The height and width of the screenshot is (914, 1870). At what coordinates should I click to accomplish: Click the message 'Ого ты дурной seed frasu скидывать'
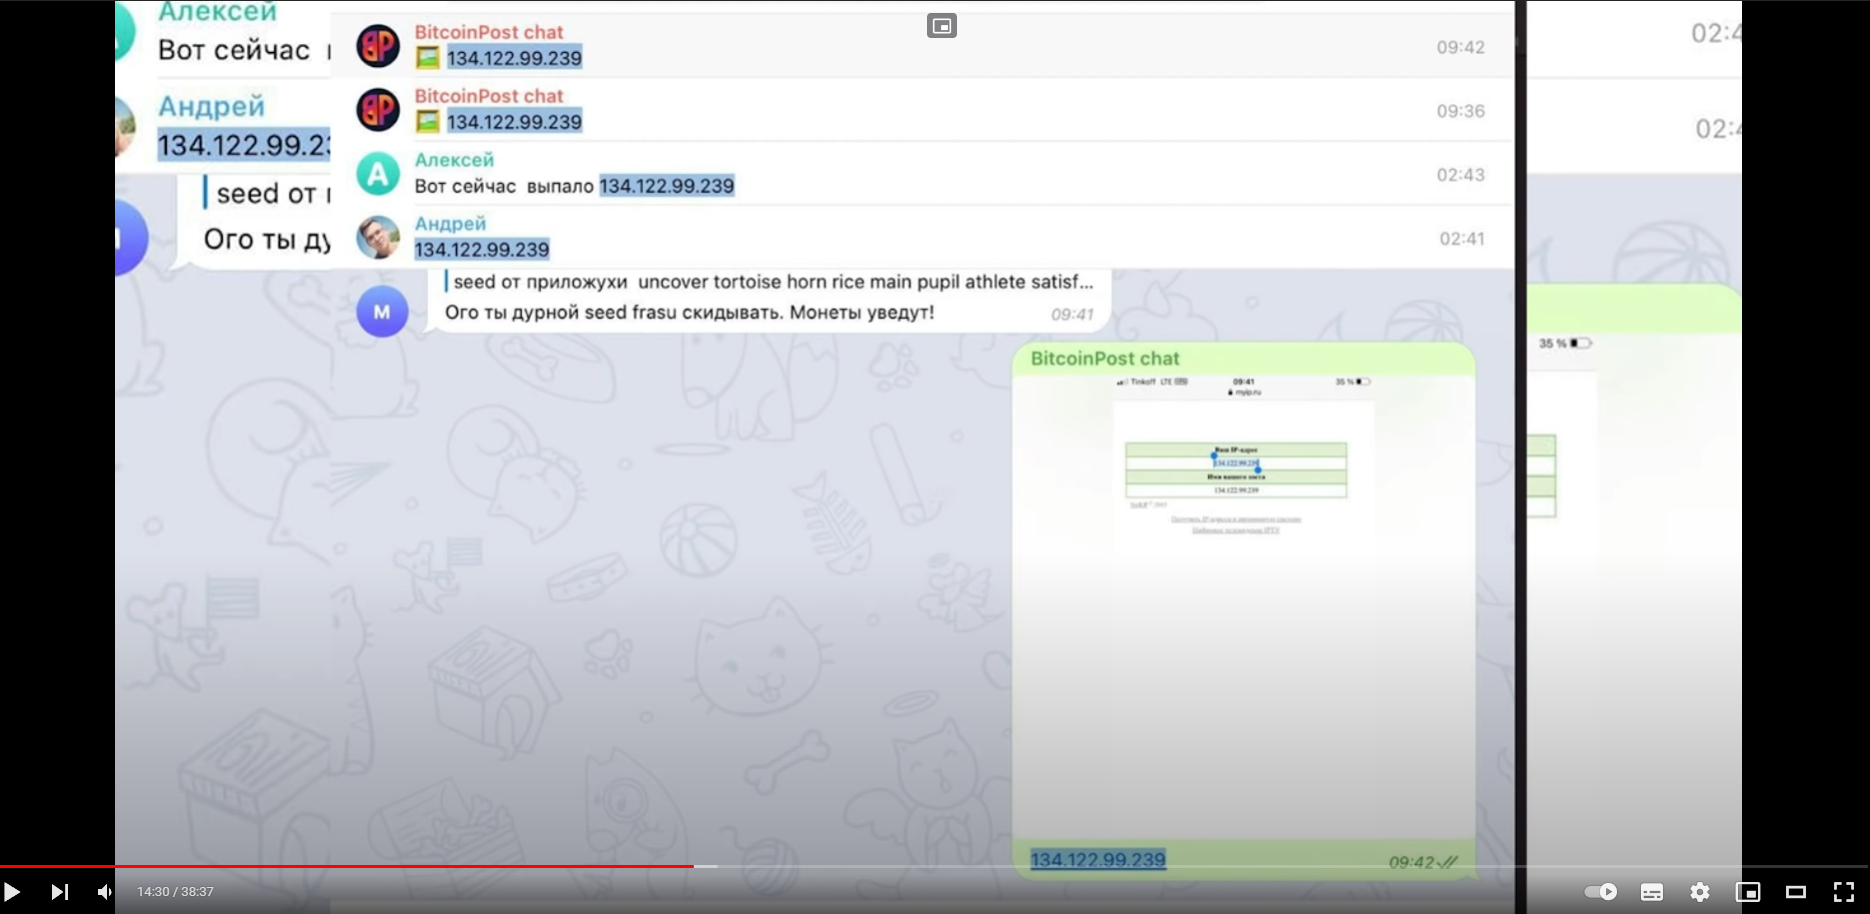click(x=690, y=313)
